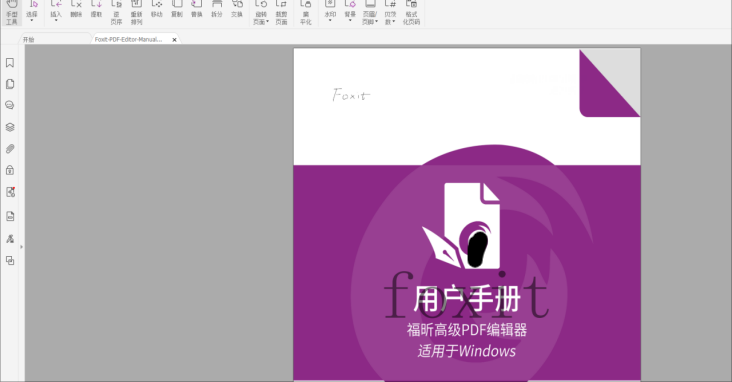
Task: Expand the navigation panel with small arrow
Action: click(x=21, y=247)
